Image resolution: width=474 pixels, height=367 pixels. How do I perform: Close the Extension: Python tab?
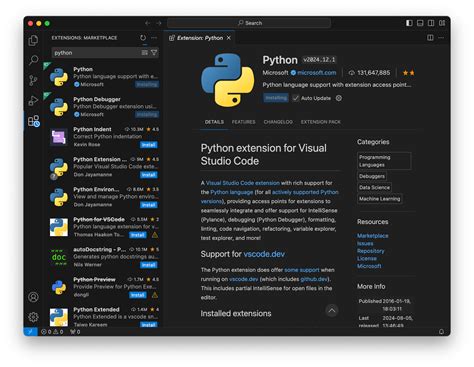tap(229, 38)
